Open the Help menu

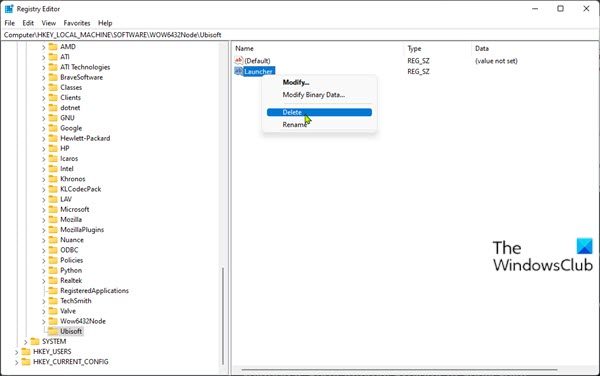(x=105, y=23)
